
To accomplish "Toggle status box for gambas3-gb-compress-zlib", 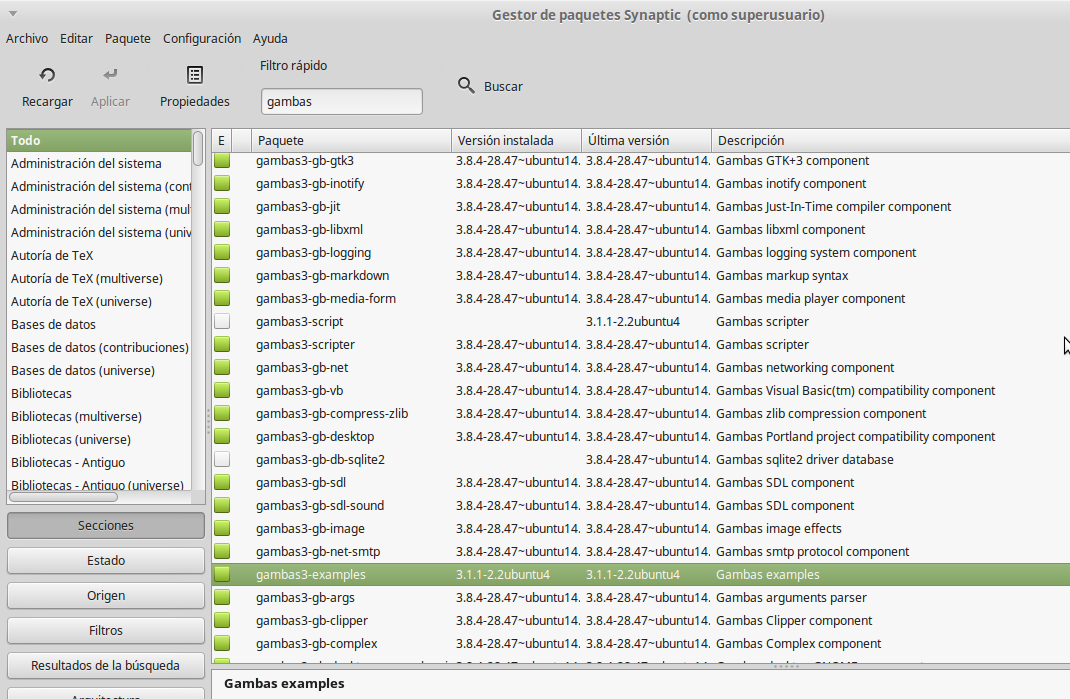I will click(x=222, y=413).
